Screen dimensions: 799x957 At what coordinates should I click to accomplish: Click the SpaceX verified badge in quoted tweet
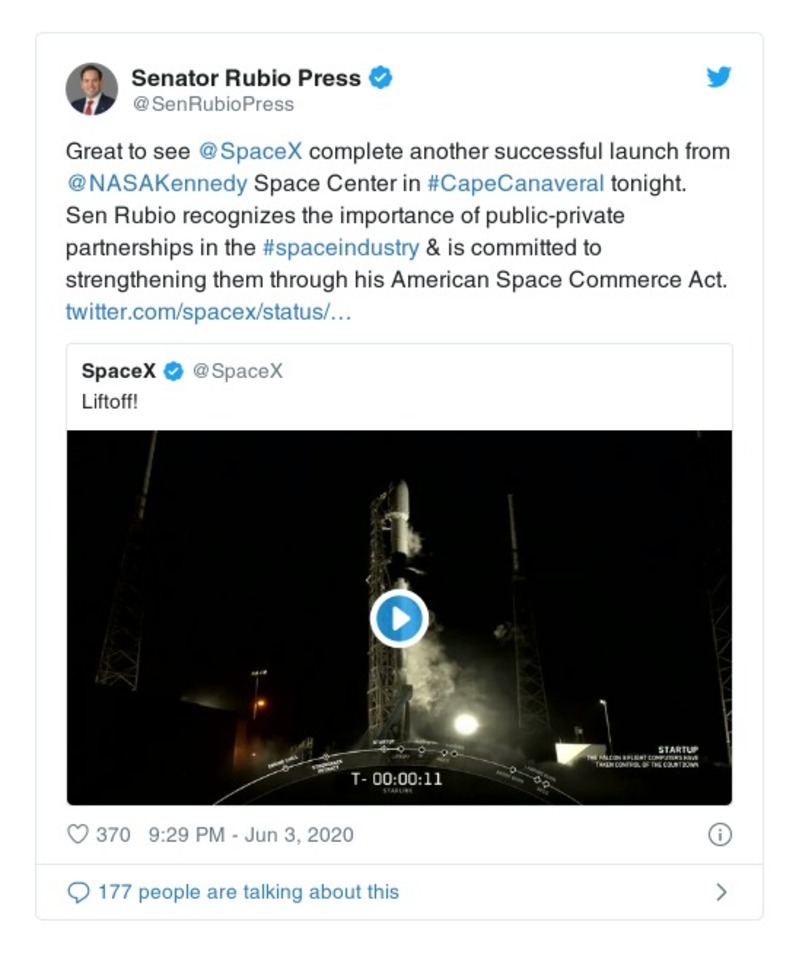pos(173,371)
